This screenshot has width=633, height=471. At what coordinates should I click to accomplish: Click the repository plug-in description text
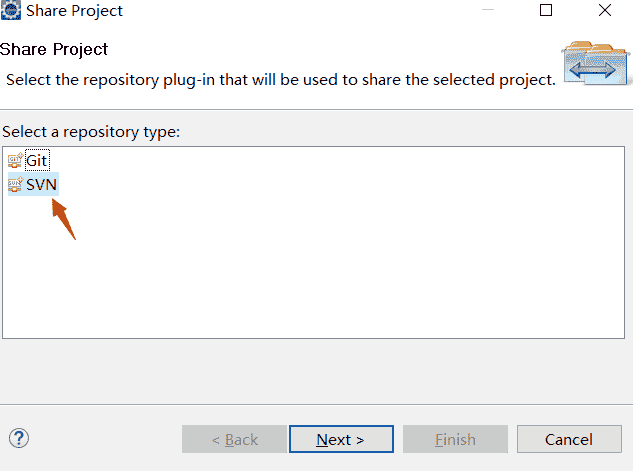coord(280,79)
